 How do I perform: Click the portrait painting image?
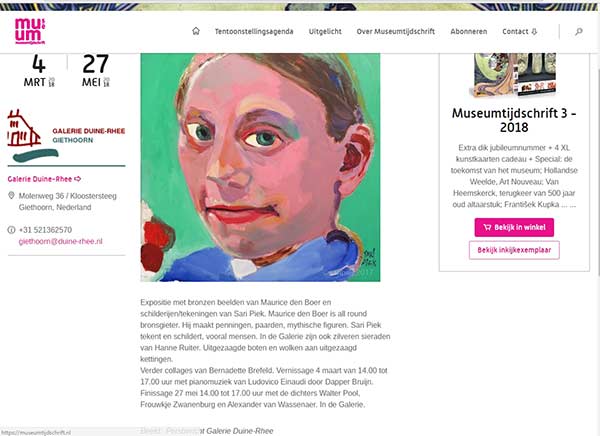click(x=260, y=167)
